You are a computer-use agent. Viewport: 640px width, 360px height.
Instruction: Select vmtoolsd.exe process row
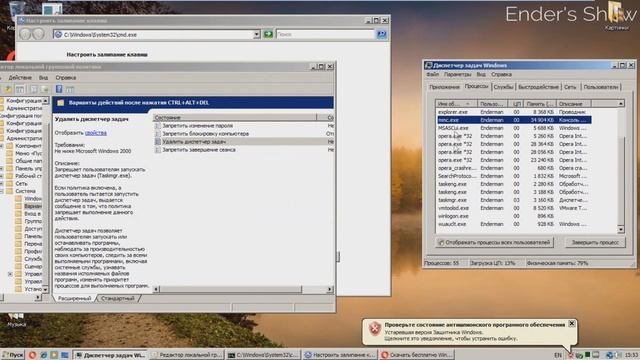coord(514,208)
